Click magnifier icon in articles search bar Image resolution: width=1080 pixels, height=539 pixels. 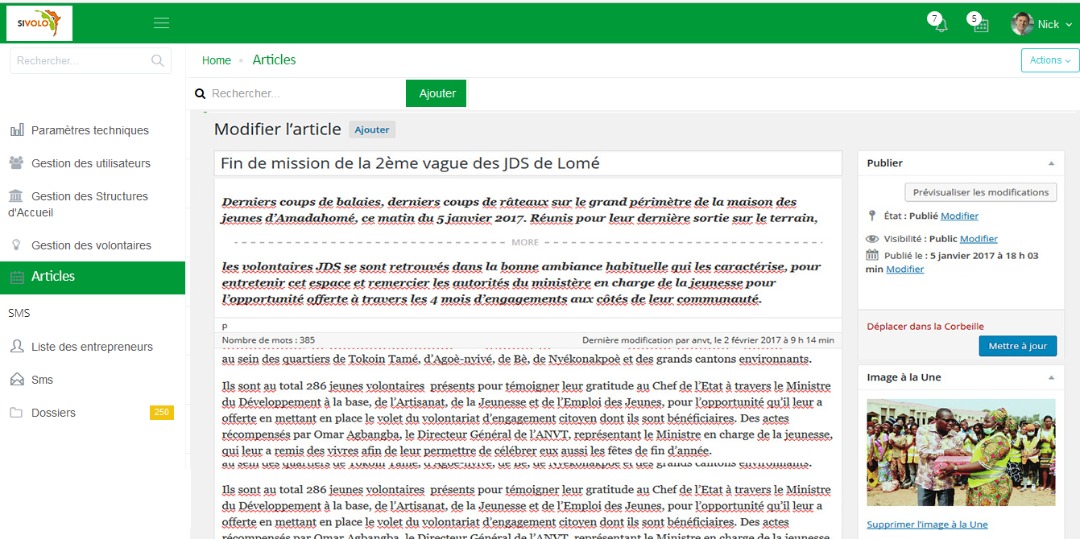pyautogui.click(x=200, y=94)
